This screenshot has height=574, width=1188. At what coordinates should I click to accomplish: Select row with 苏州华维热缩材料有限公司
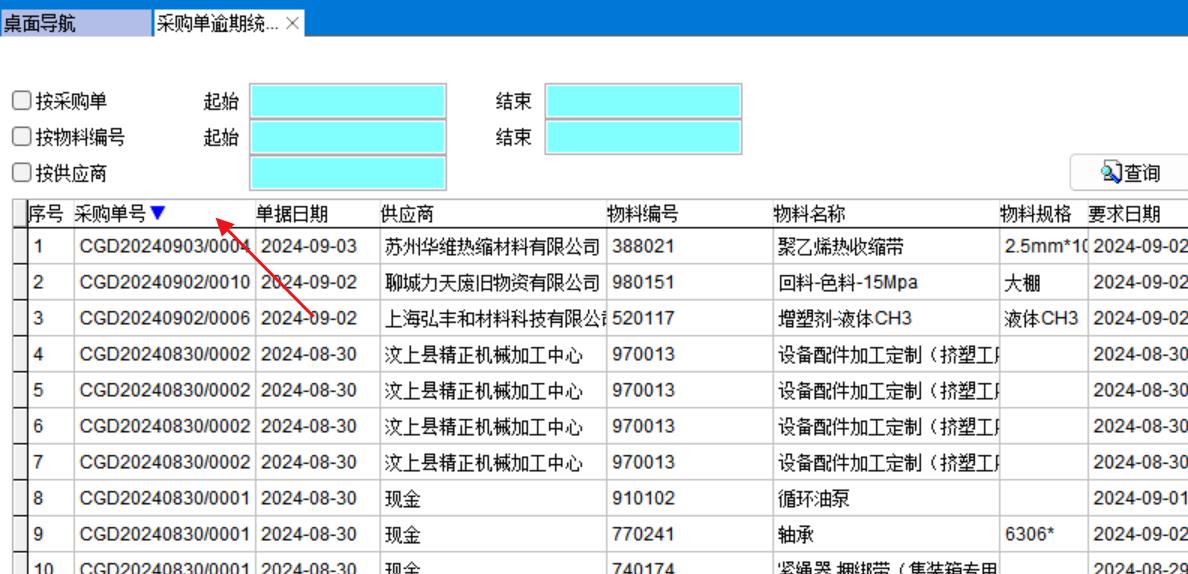492,246
